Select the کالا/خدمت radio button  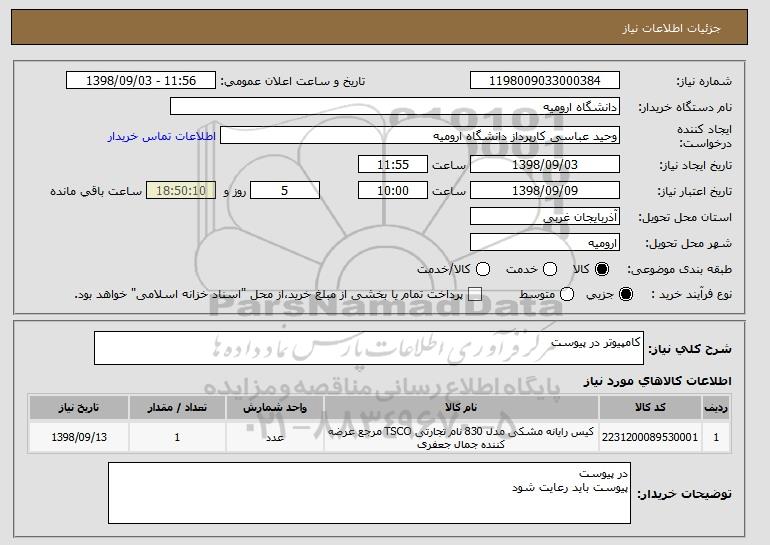point(483,269)
